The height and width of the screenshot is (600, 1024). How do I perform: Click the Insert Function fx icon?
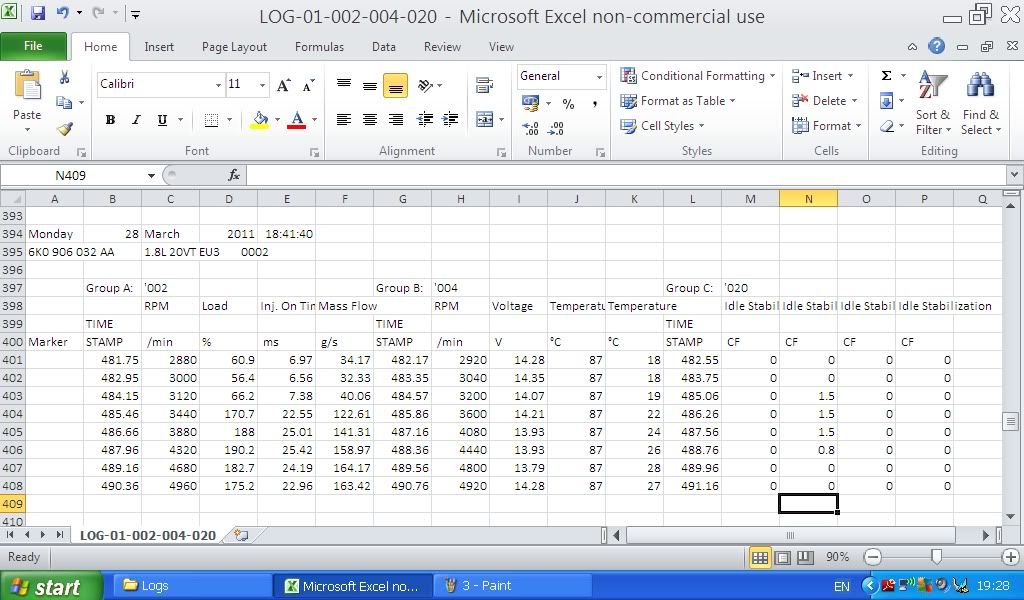pos(234,175)
